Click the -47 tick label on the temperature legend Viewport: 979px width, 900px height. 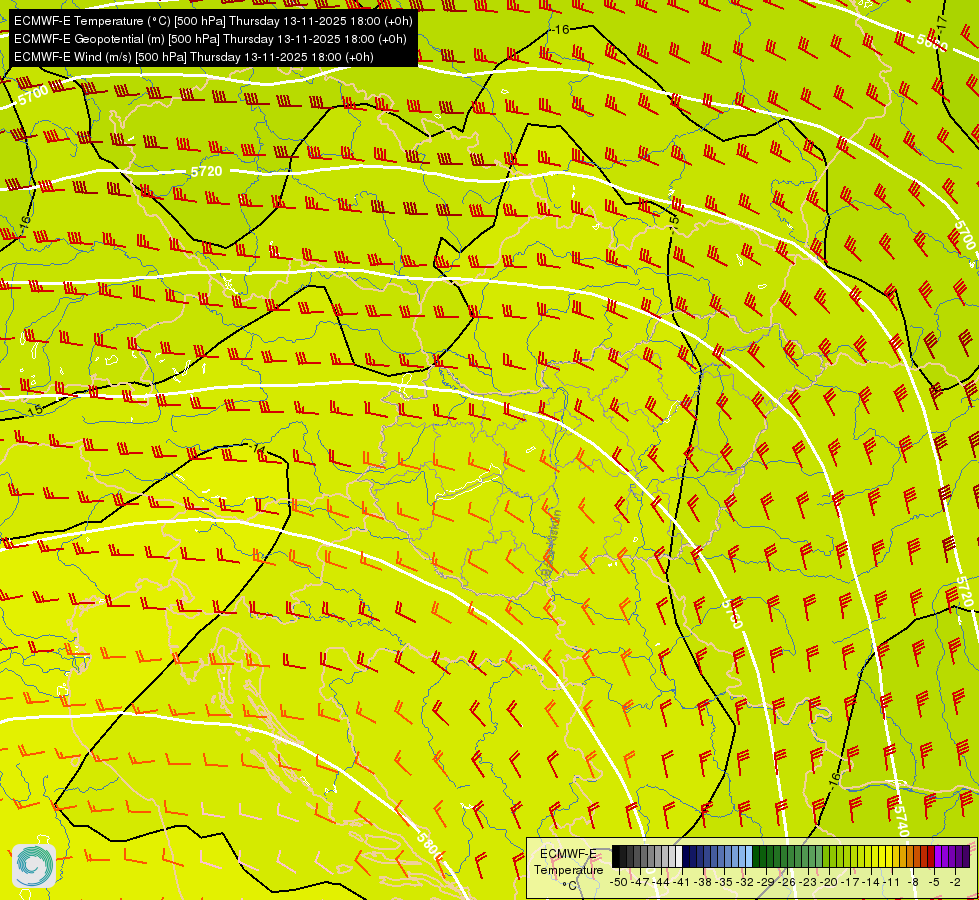640,883
